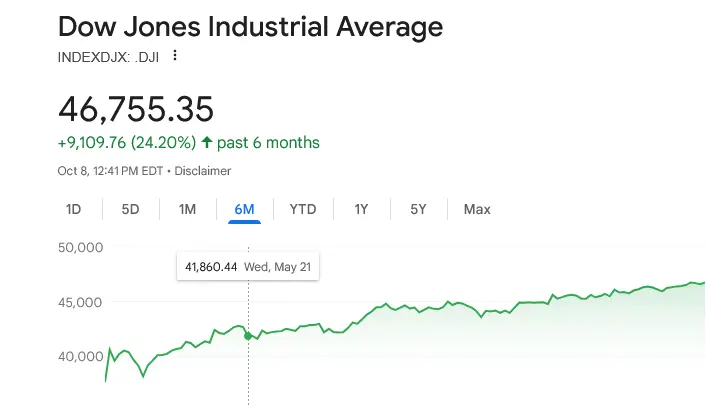Switch chart to YTD range
Viewport: 706px width, 406px height.
(x=302, y=209)
